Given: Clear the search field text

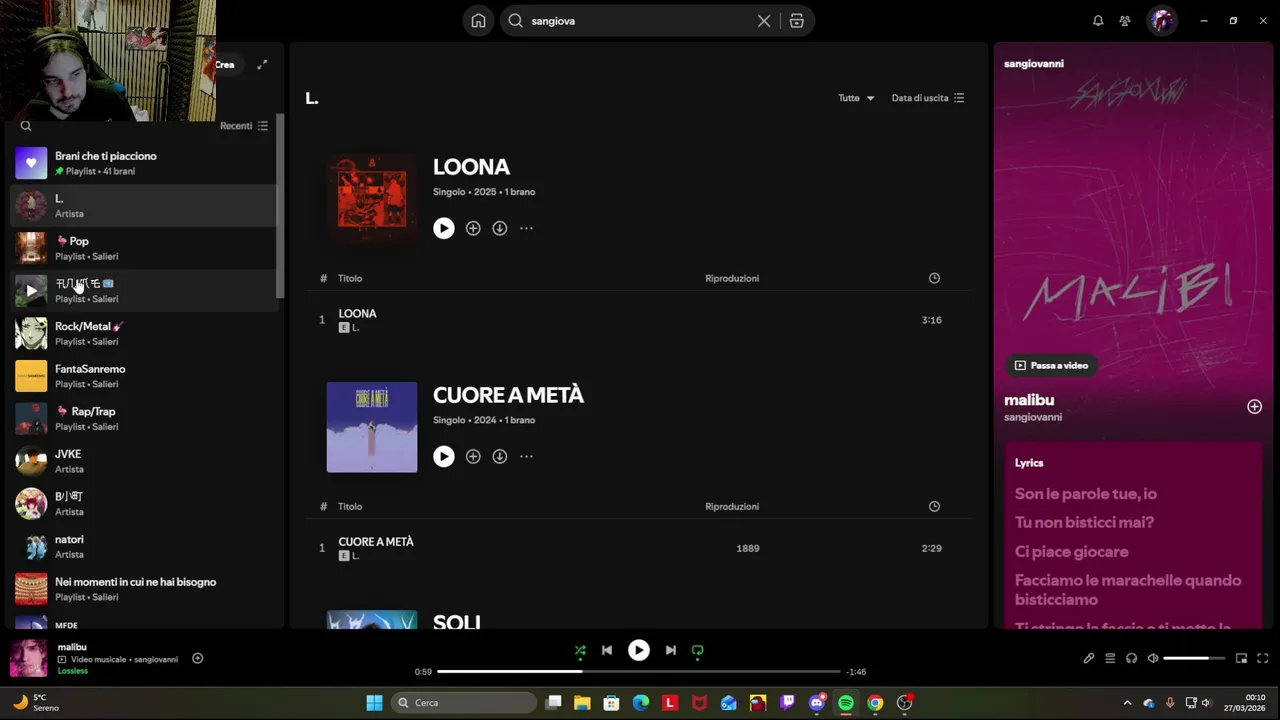Looking at the screenshot, I should click(x=764, y=21).
